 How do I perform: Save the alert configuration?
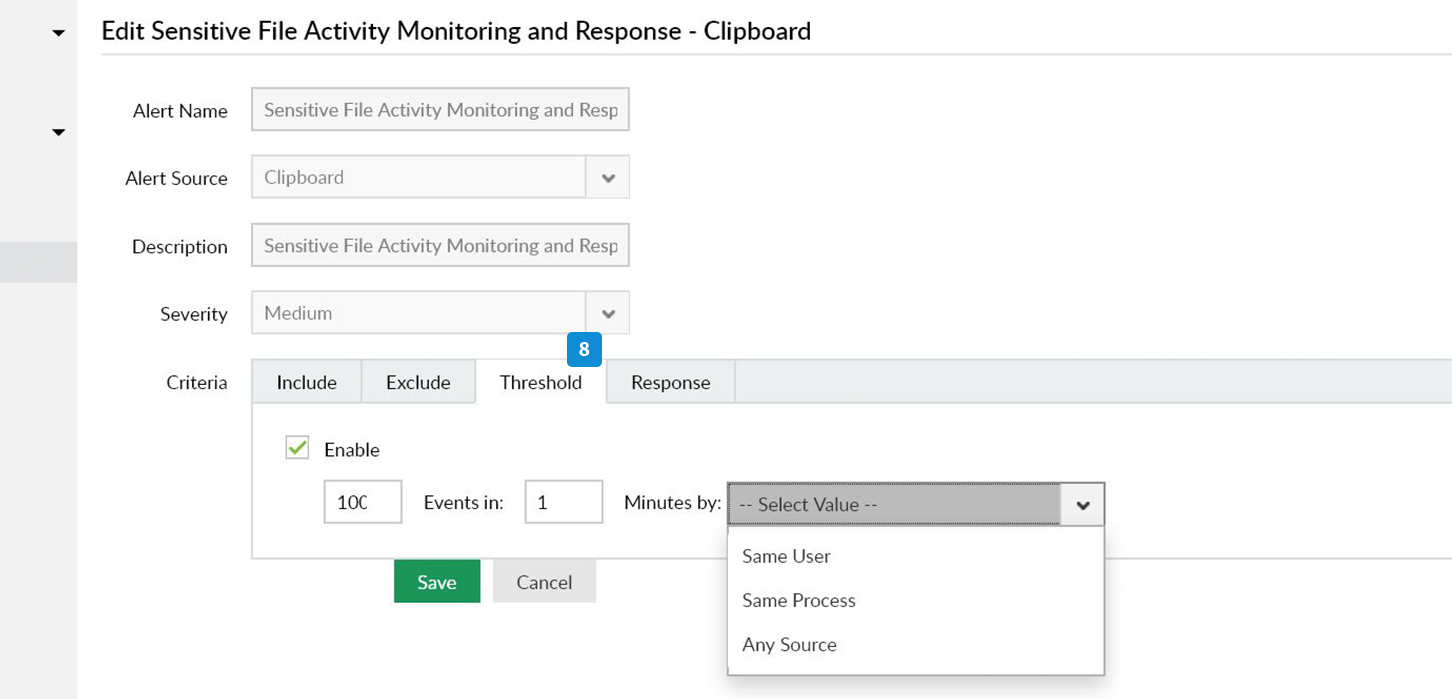point(437,582)
